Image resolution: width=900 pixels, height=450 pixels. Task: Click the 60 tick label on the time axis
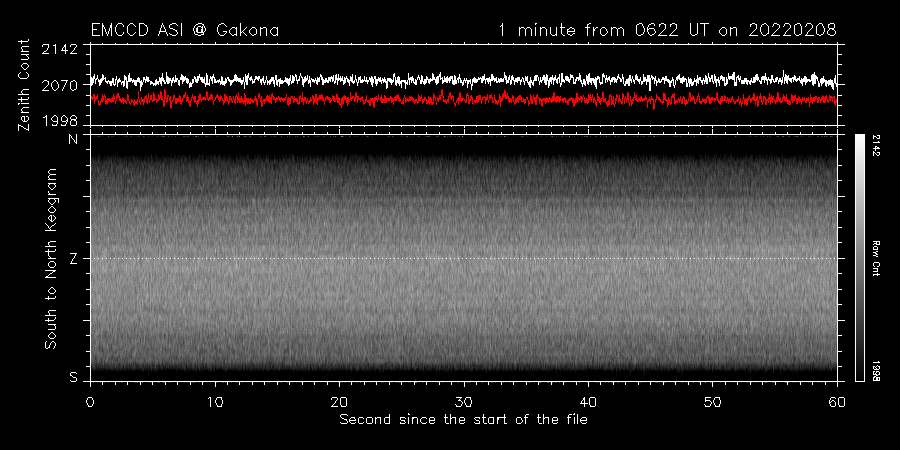click(x=837, y=401)
